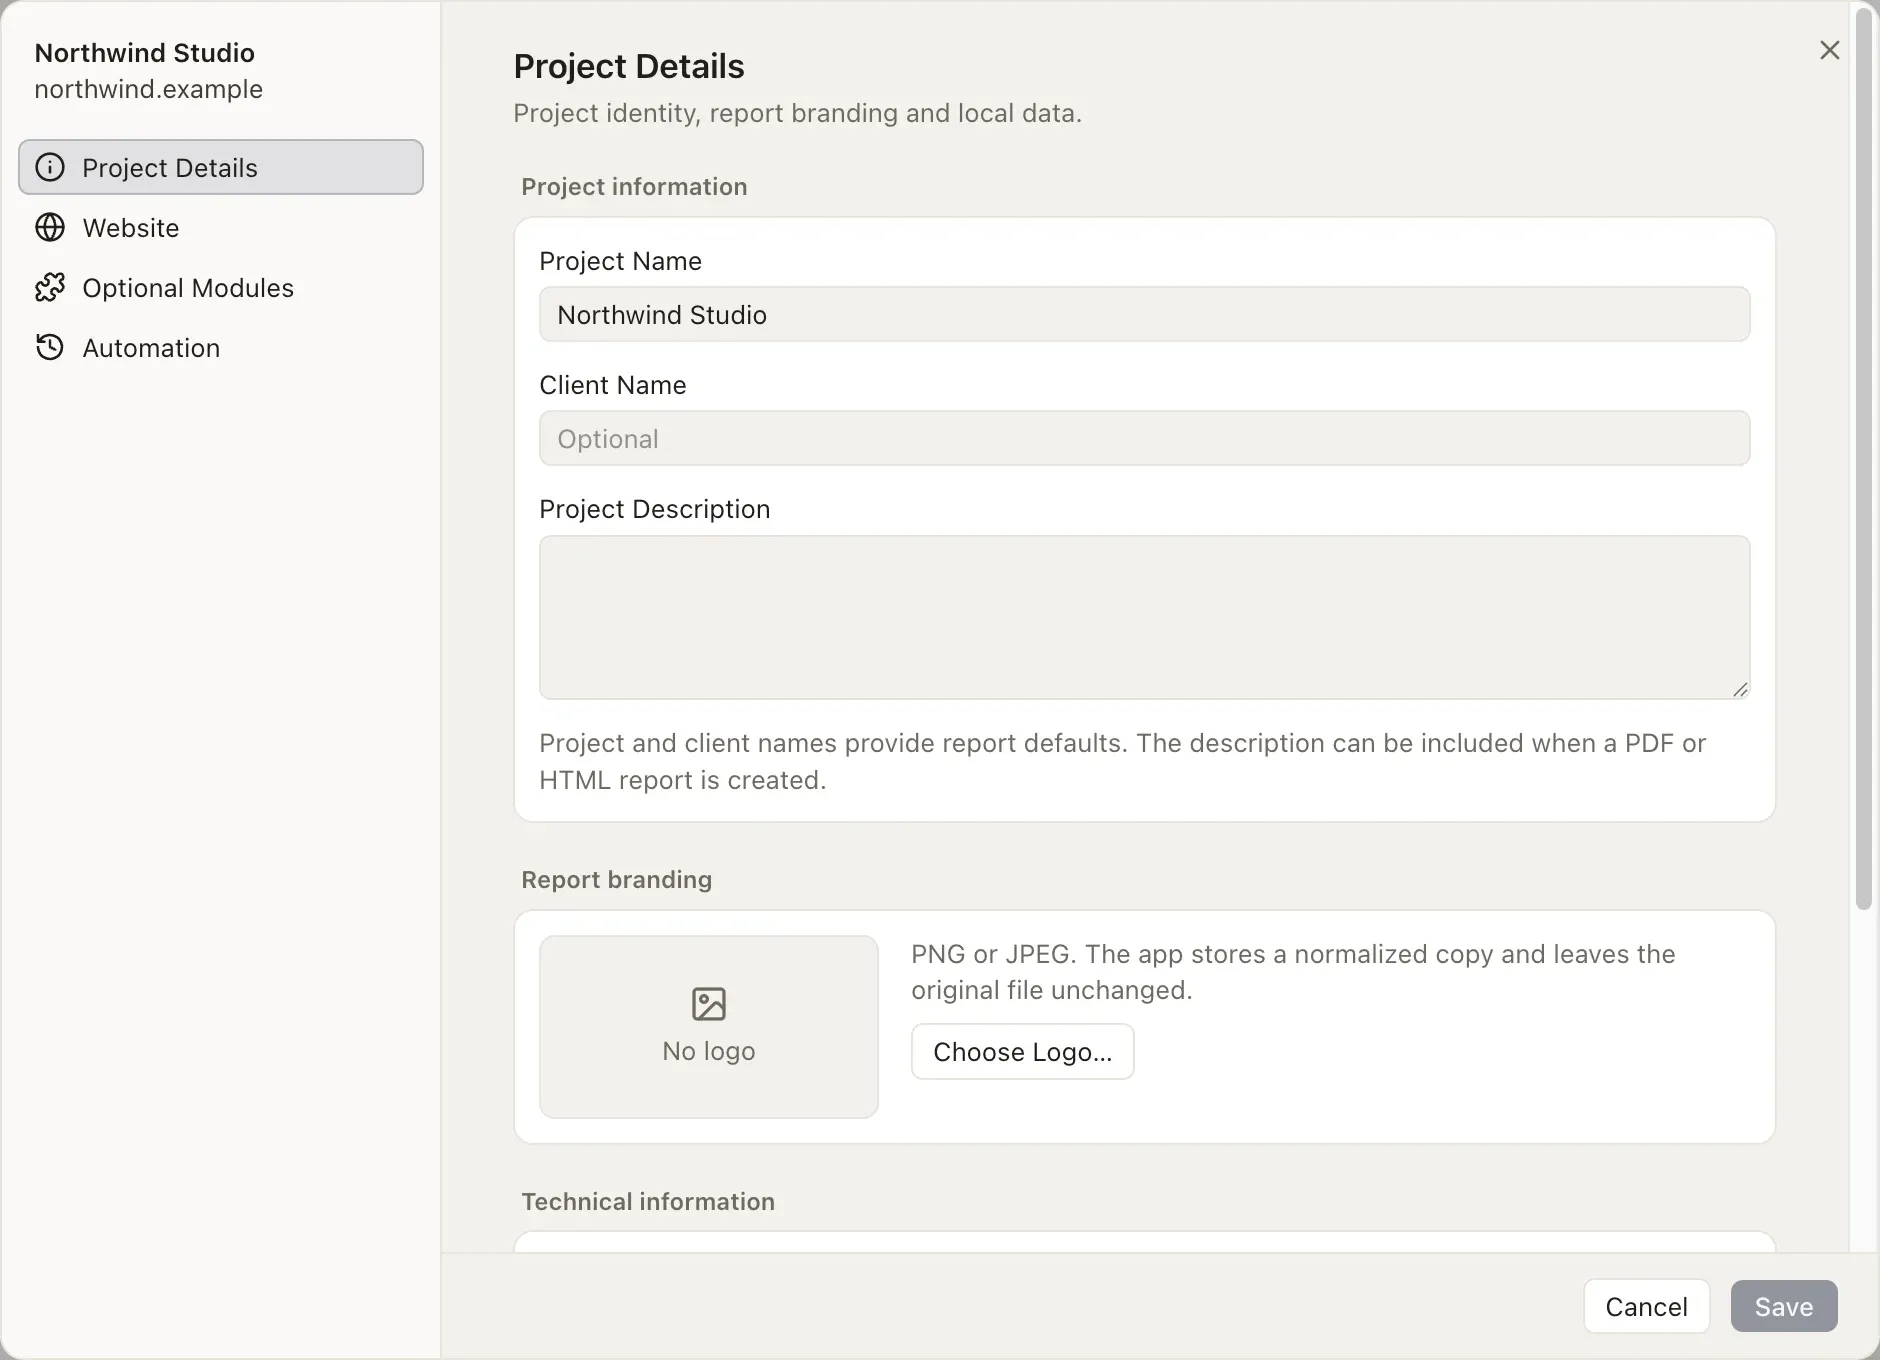This screenshot has width=1880, height=1360.
Task: Click the Project information section heading
Action: [x=634, y=187]
